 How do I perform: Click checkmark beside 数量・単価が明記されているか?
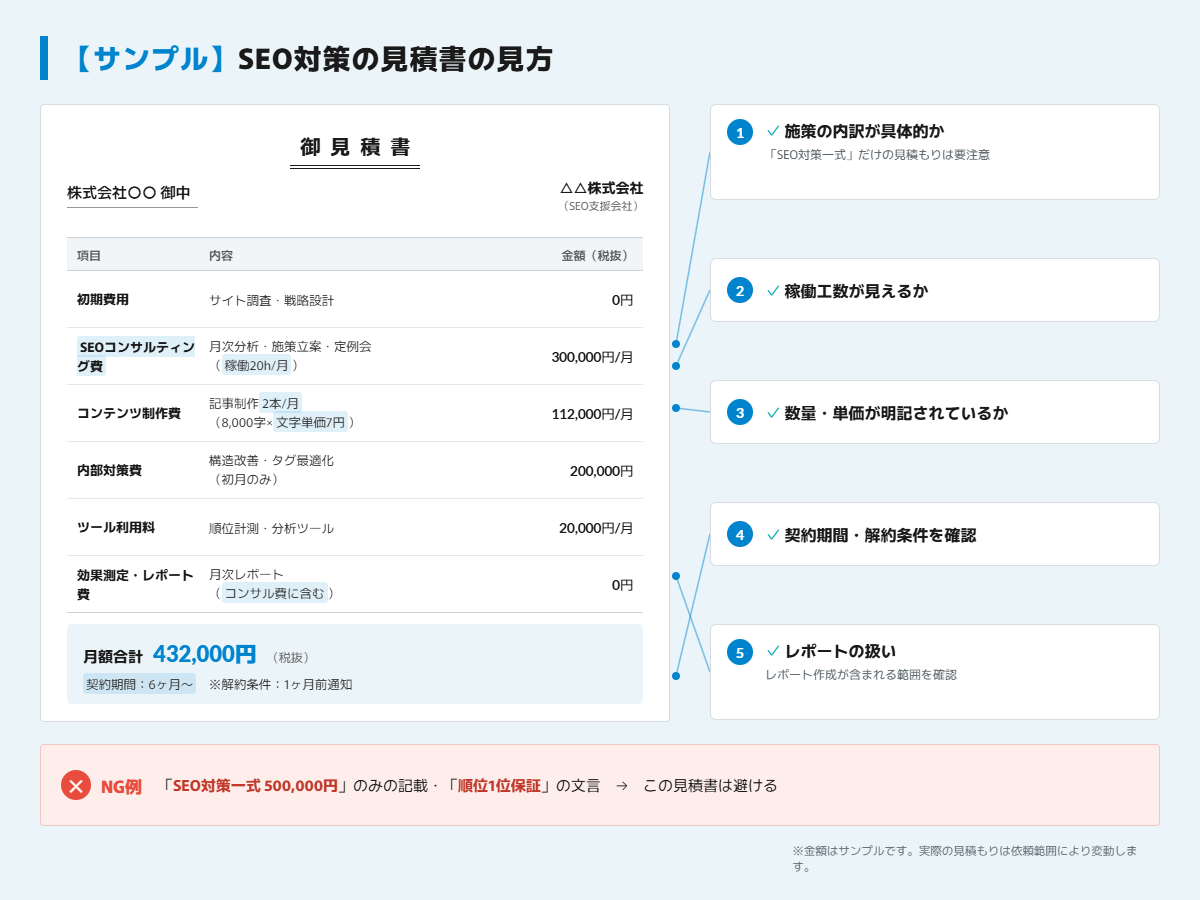tap(773, 412)
